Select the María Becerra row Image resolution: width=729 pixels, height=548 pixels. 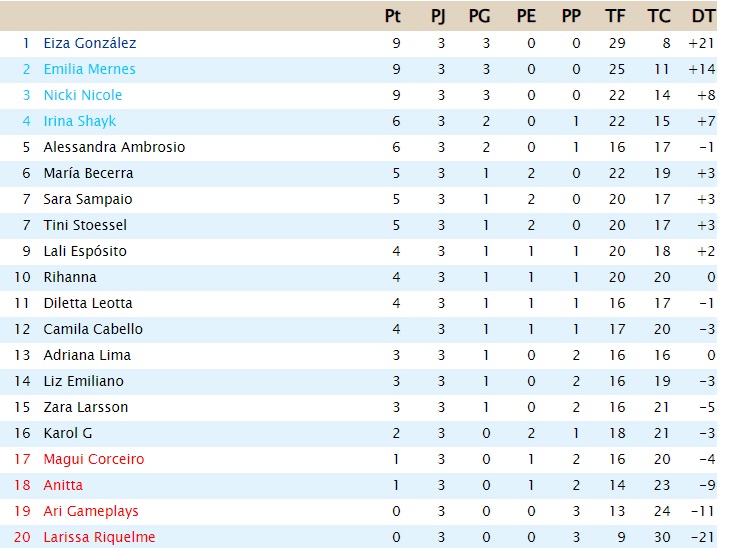pyautogui.click(x=358, y=173)
